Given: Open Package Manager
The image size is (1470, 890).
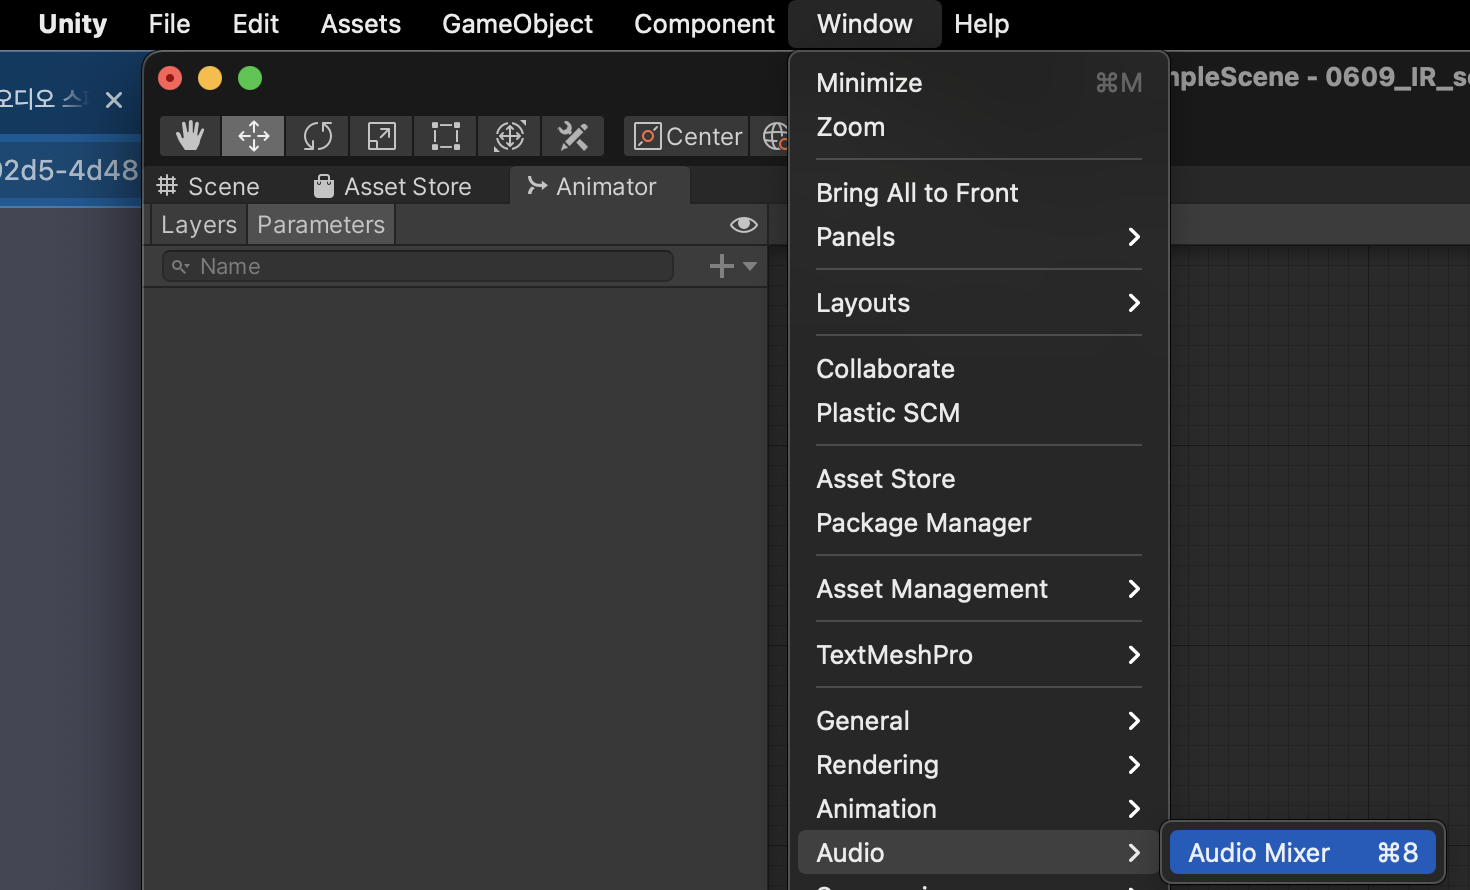Looking at the screenshot, I should point(979,523).
